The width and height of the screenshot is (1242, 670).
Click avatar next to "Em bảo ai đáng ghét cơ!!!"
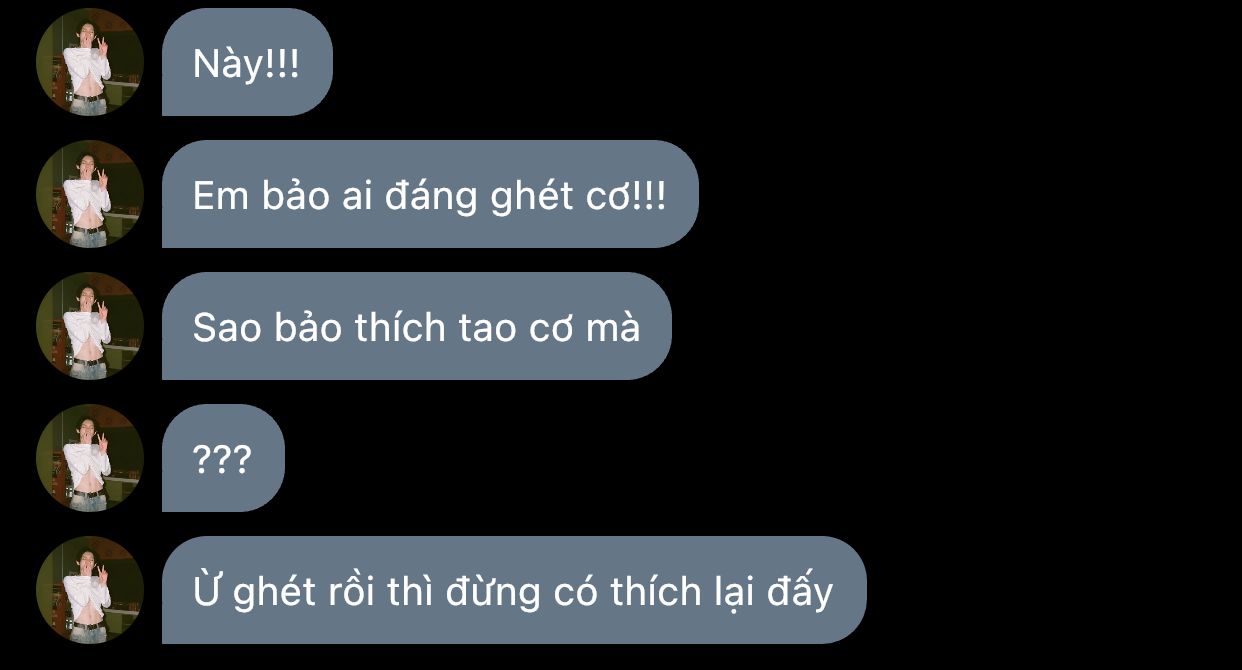(90, 194)
